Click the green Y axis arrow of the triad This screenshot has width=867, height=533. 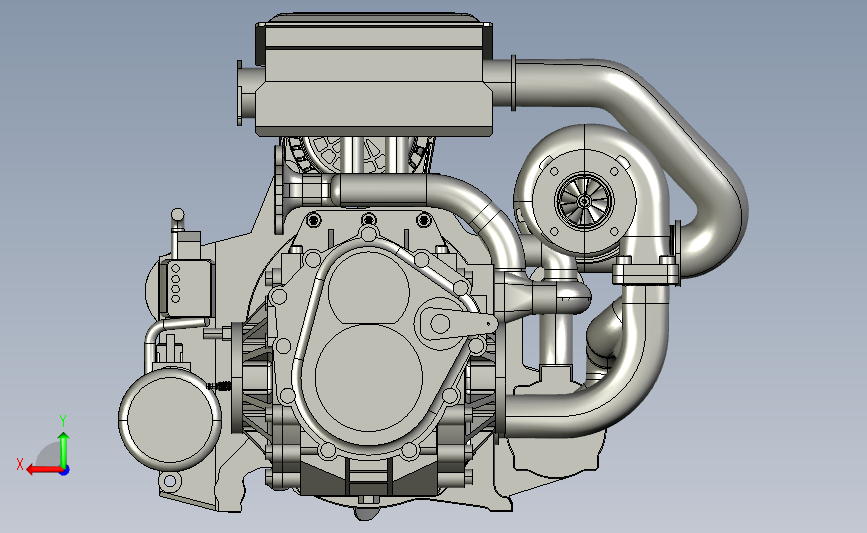[x=64, y=450]
